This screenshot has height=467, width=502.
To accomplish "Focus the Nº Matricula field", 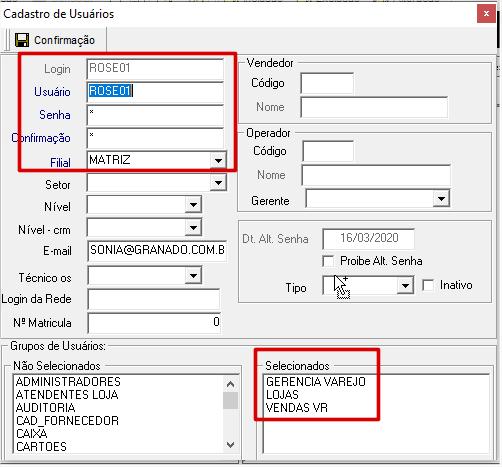I will tap(154, 323).
